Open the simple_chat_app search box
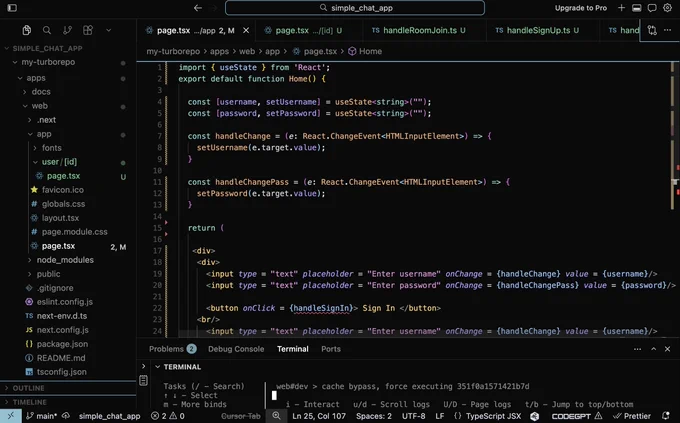680x423 pixels. pos(355,8)
